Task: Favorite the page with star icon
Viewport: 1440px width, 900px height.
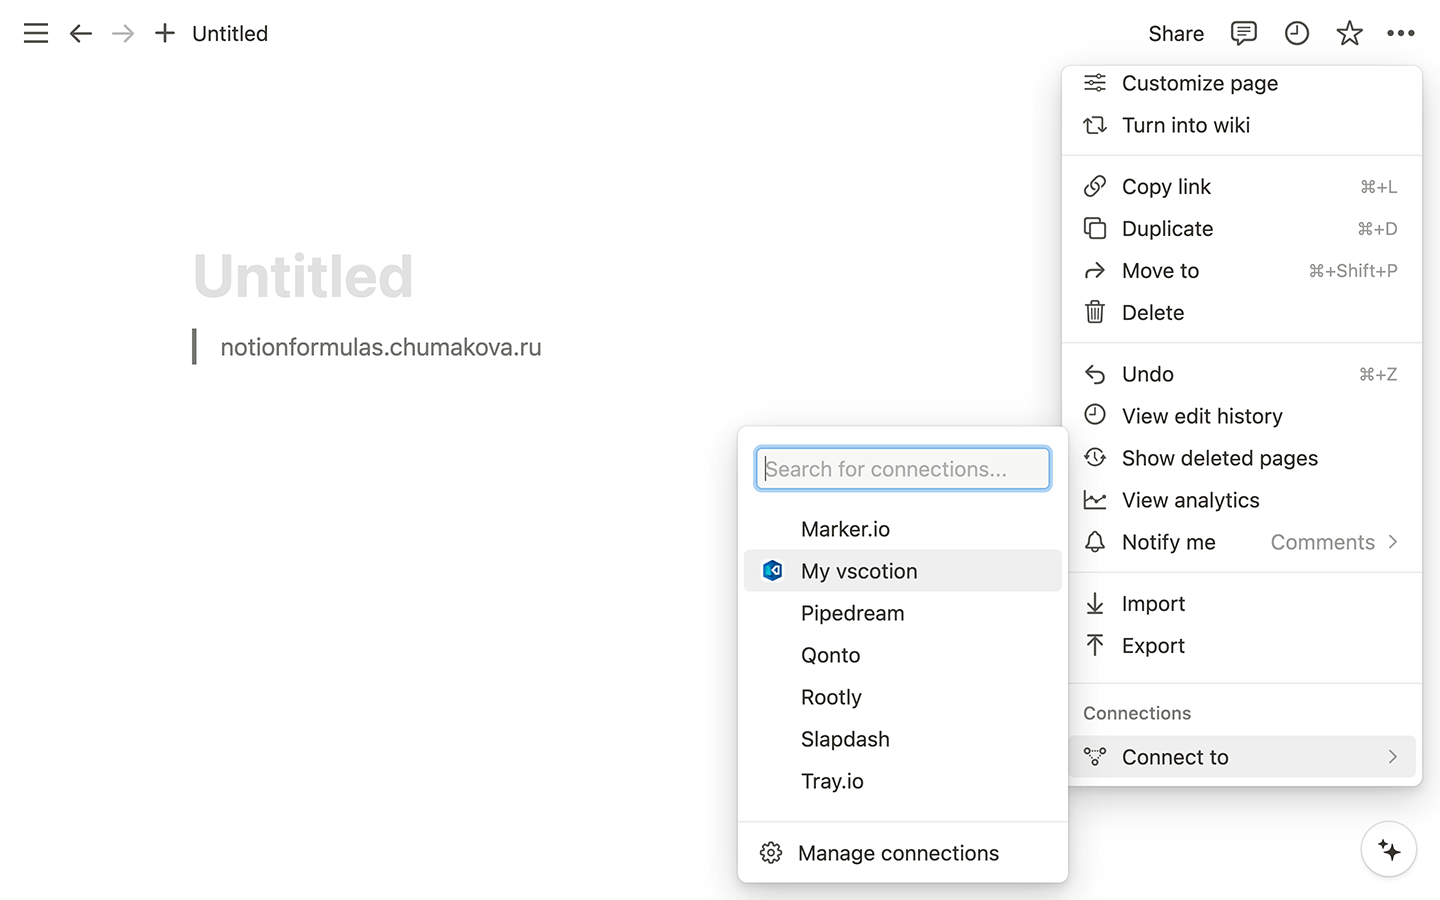Action: (x=1349, y=33)
